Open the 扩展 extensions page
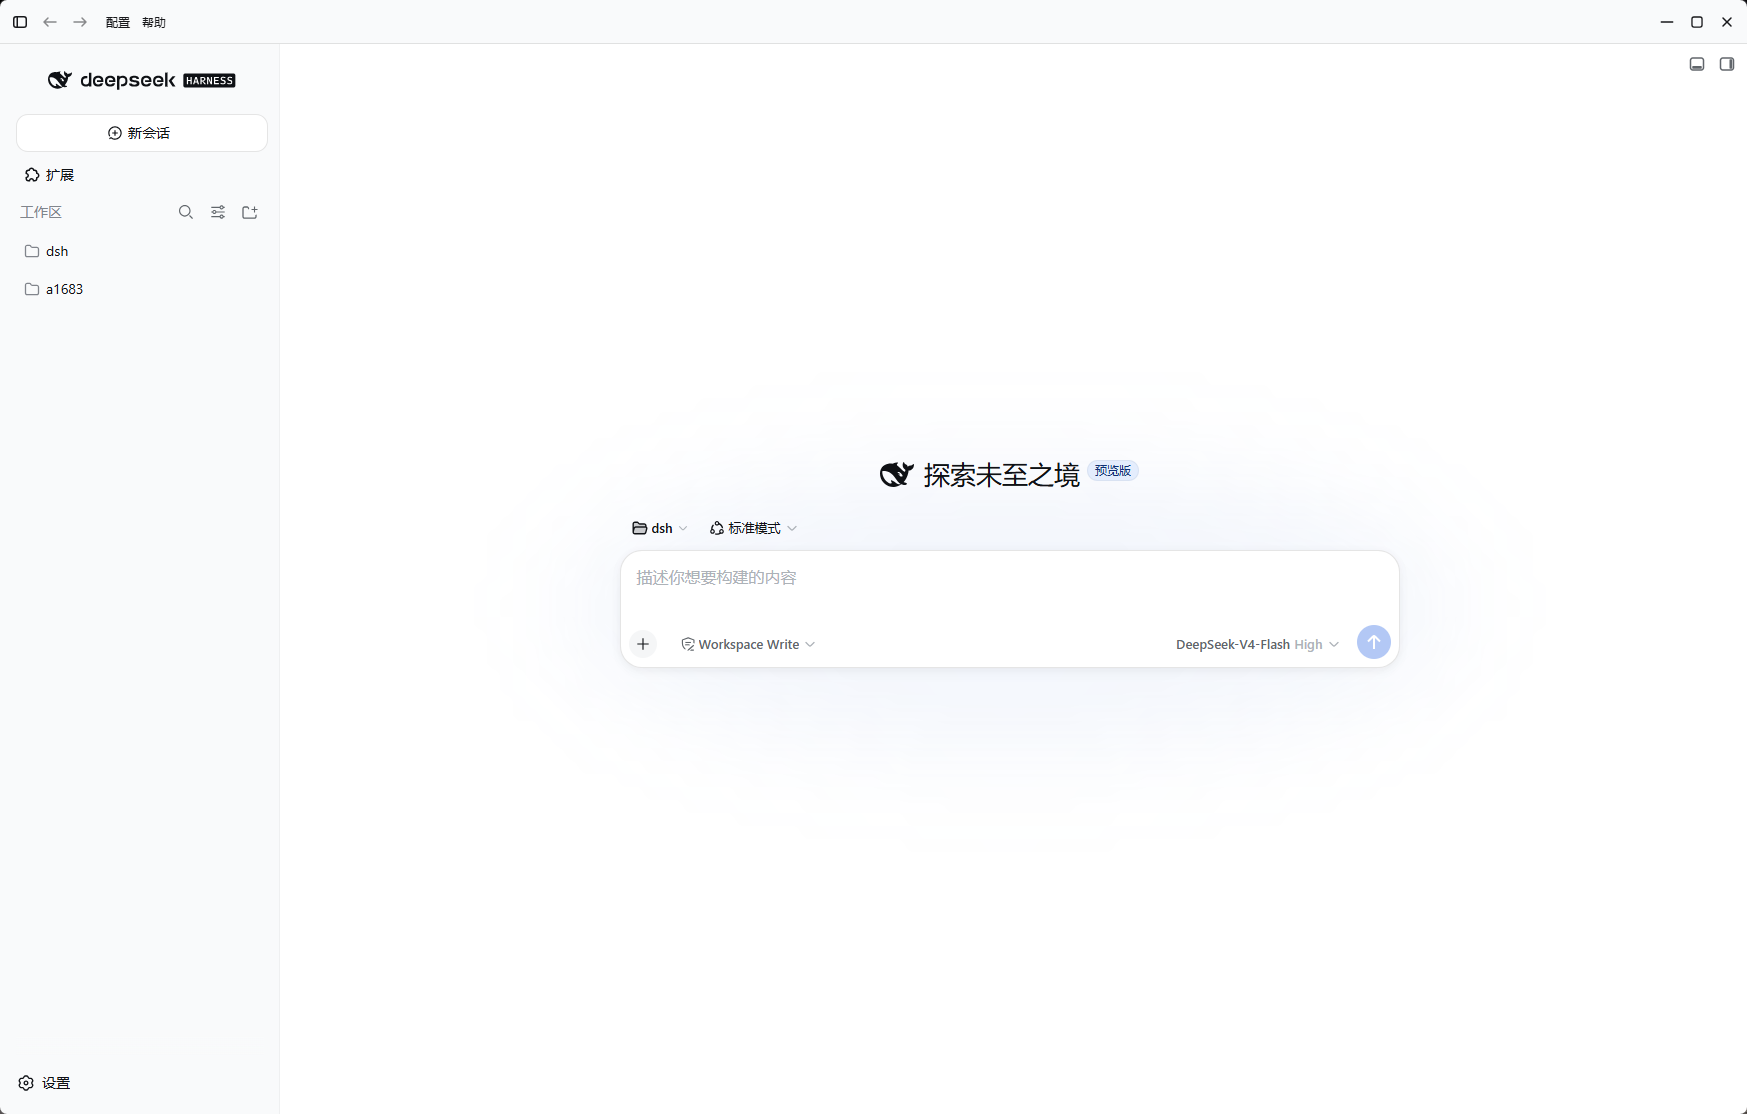Screen dimensions: 1747x1114 pyautogui.click(x=50, y=175)
